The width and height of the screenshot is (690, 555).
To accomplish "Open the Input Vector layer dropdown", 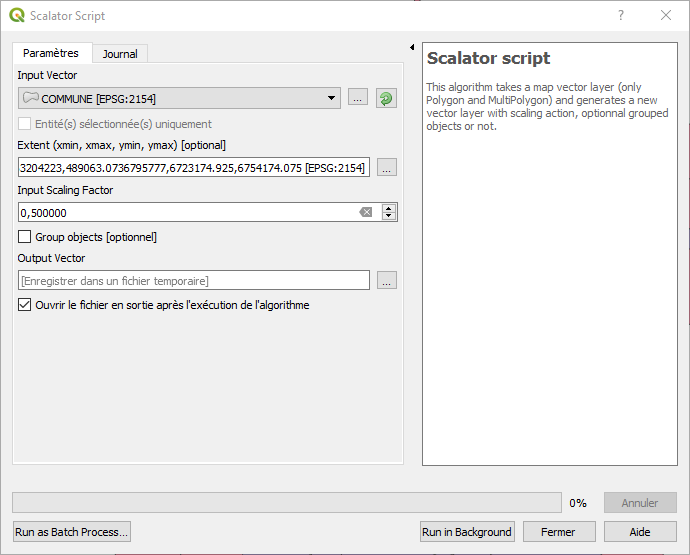I will coord(179,98).
